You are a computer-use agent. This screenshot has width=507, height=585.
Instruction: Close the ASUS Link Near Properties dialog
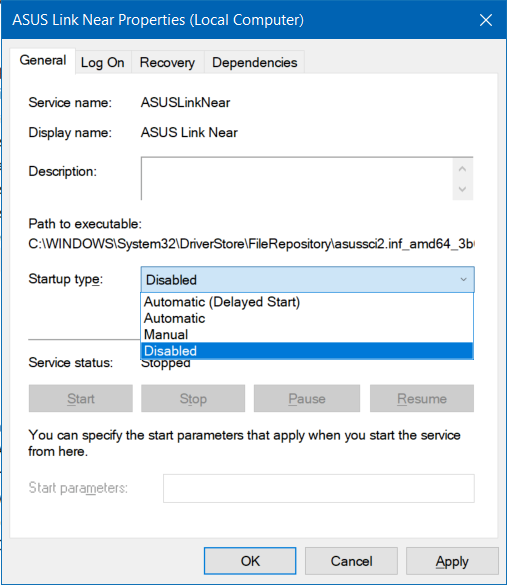click(x=485, y=20)
